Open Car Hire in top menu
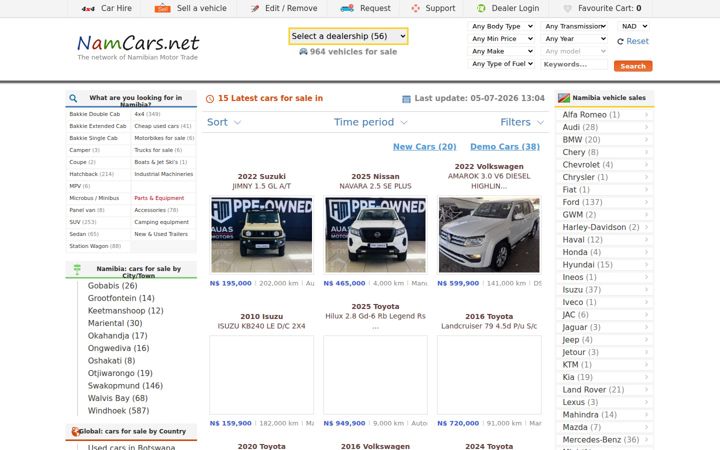Screen dimensions: 720x450 tap(107, 8)
